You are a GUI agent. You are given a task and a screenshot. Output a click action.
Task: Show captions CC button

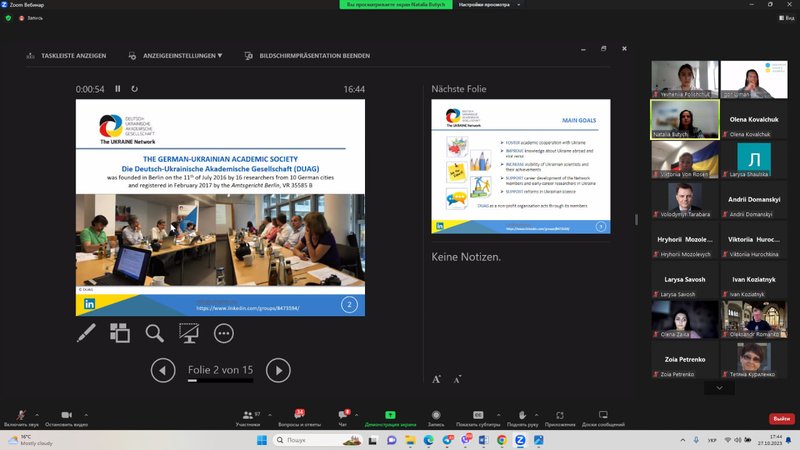coord(478,418)
